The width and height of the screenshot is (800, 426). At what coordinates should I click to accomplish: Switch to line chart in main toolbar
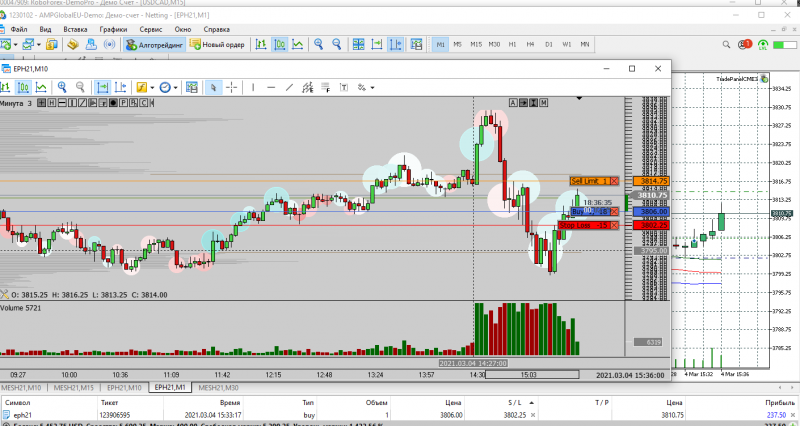(x=297, y=44)
